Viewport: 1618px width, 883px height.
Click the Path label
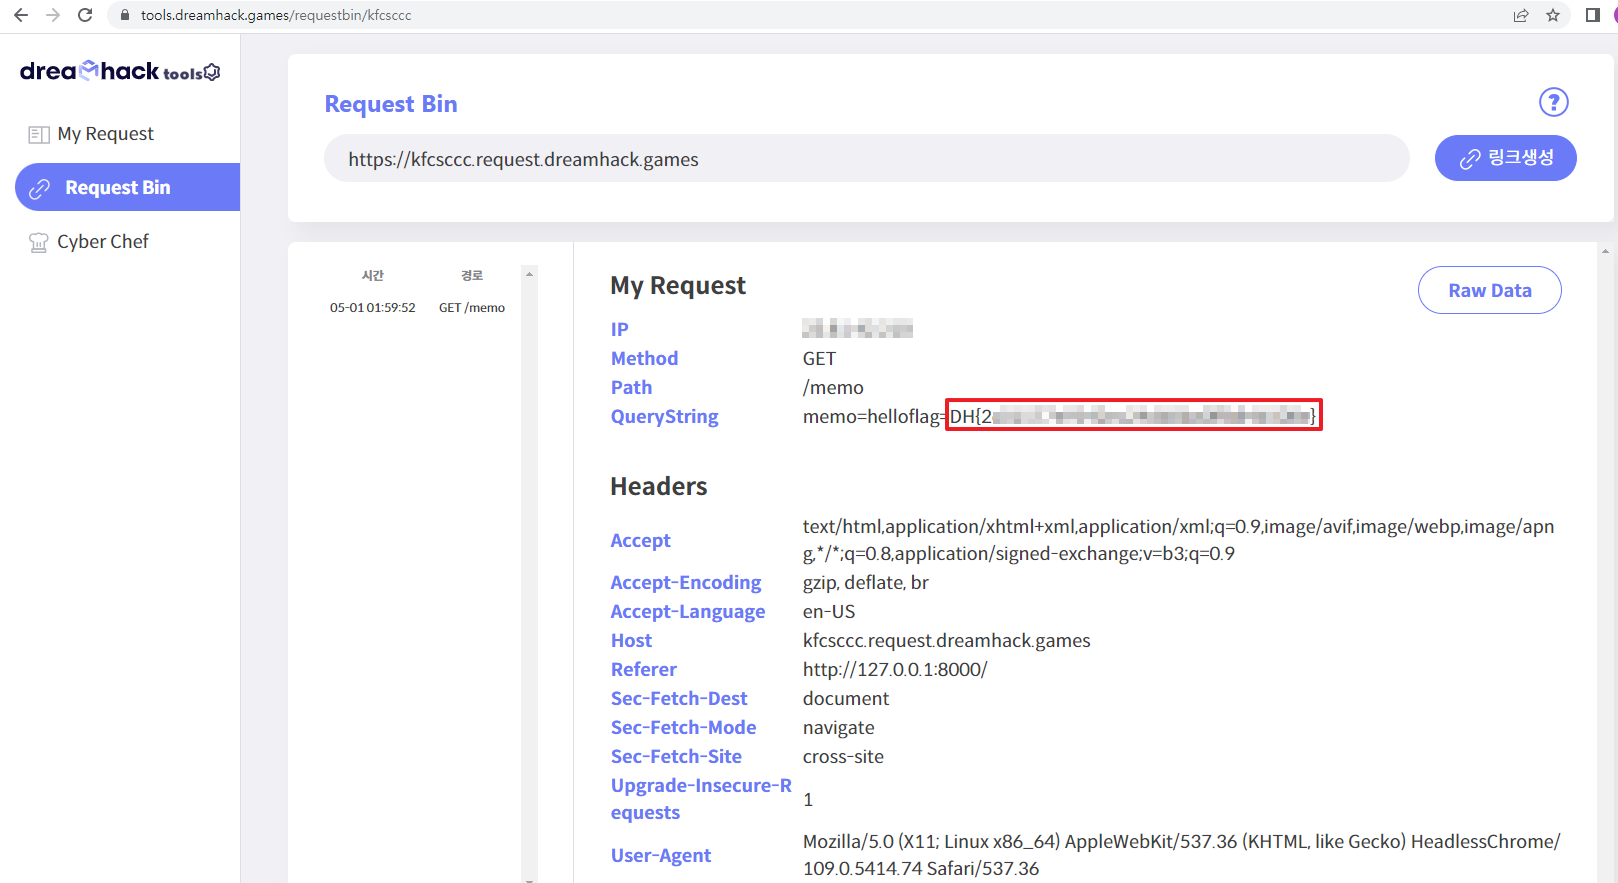pos(631,387)
